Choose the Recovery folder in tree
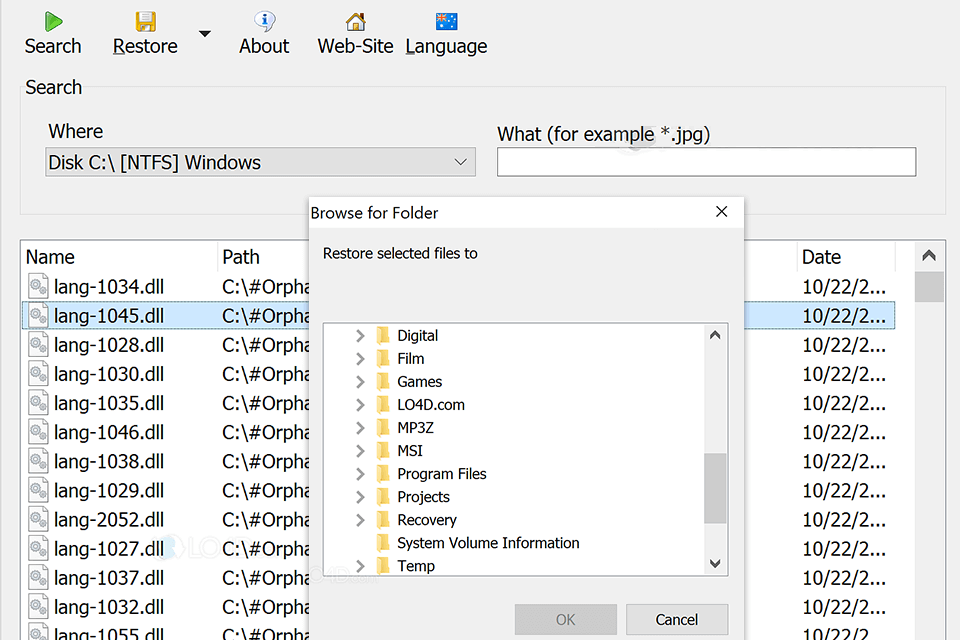The width and height of the screenshot is (960, 640). click(x=426, y=520)
